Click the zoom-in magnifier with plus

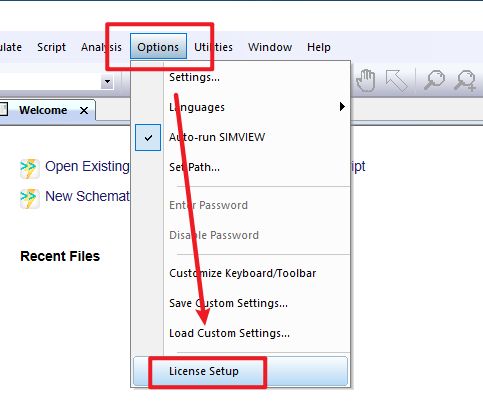pyautogui.click(x=465, y=81)
